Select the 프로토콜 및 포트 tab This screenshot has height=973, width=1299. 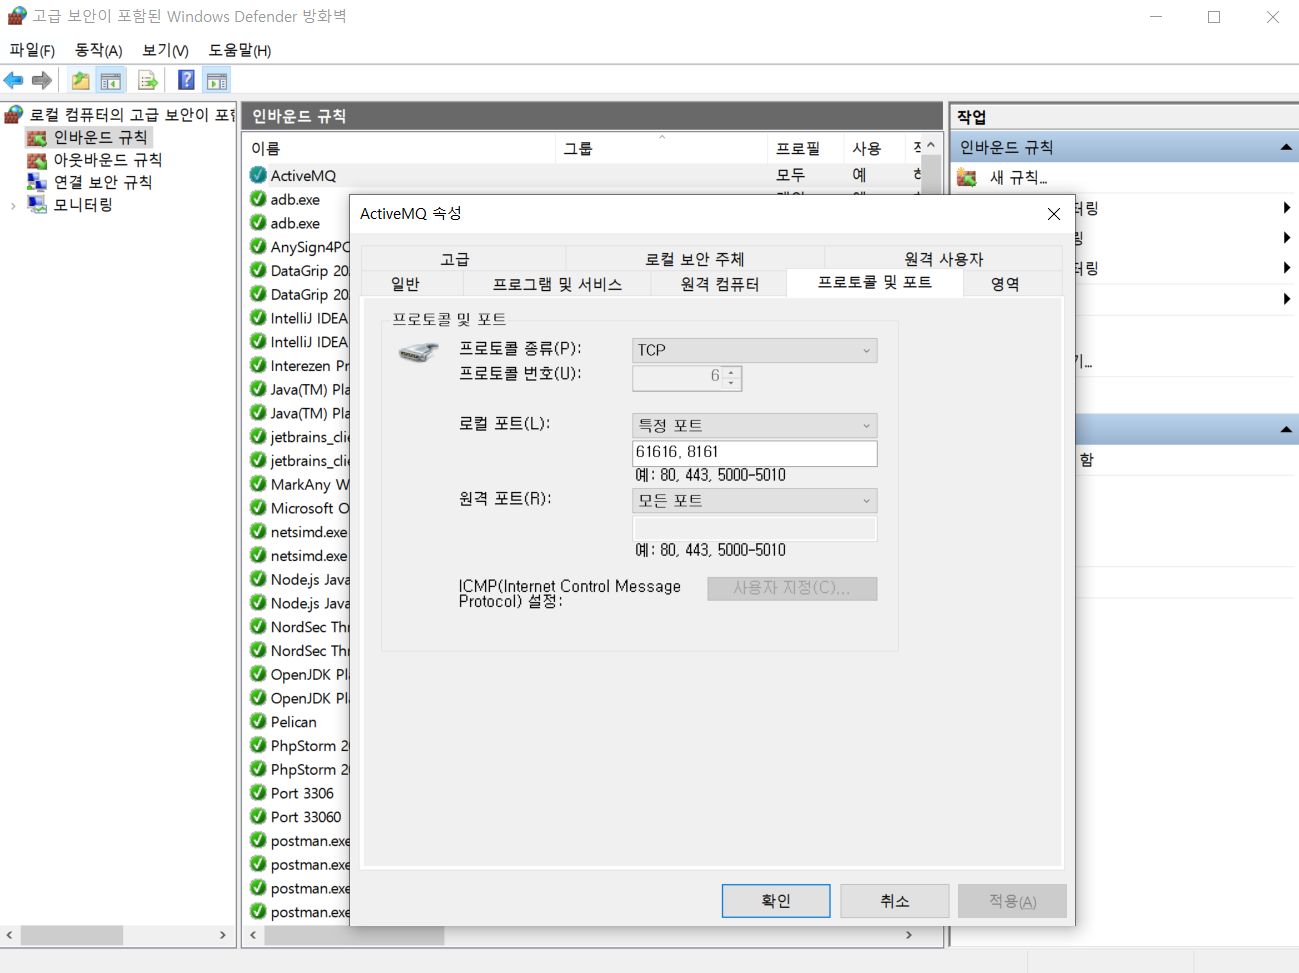coord(875,283)
